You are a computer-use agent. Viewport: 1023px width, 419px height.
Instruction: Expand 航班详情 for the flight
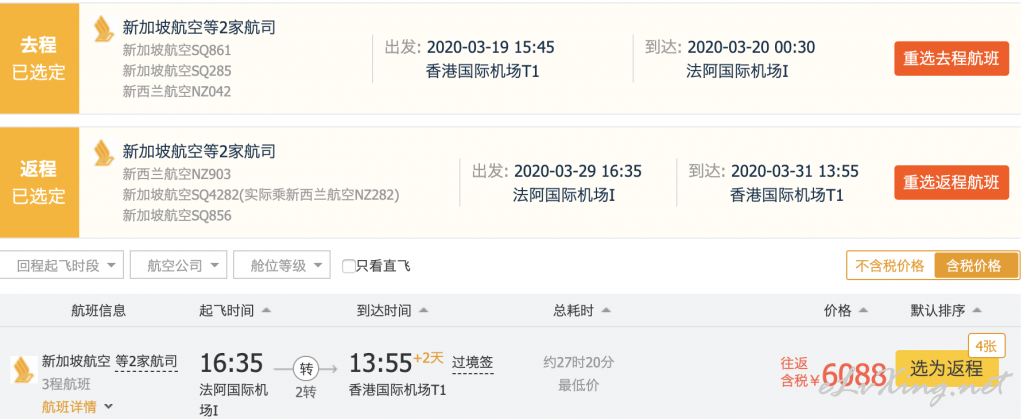tap(78, 407)
